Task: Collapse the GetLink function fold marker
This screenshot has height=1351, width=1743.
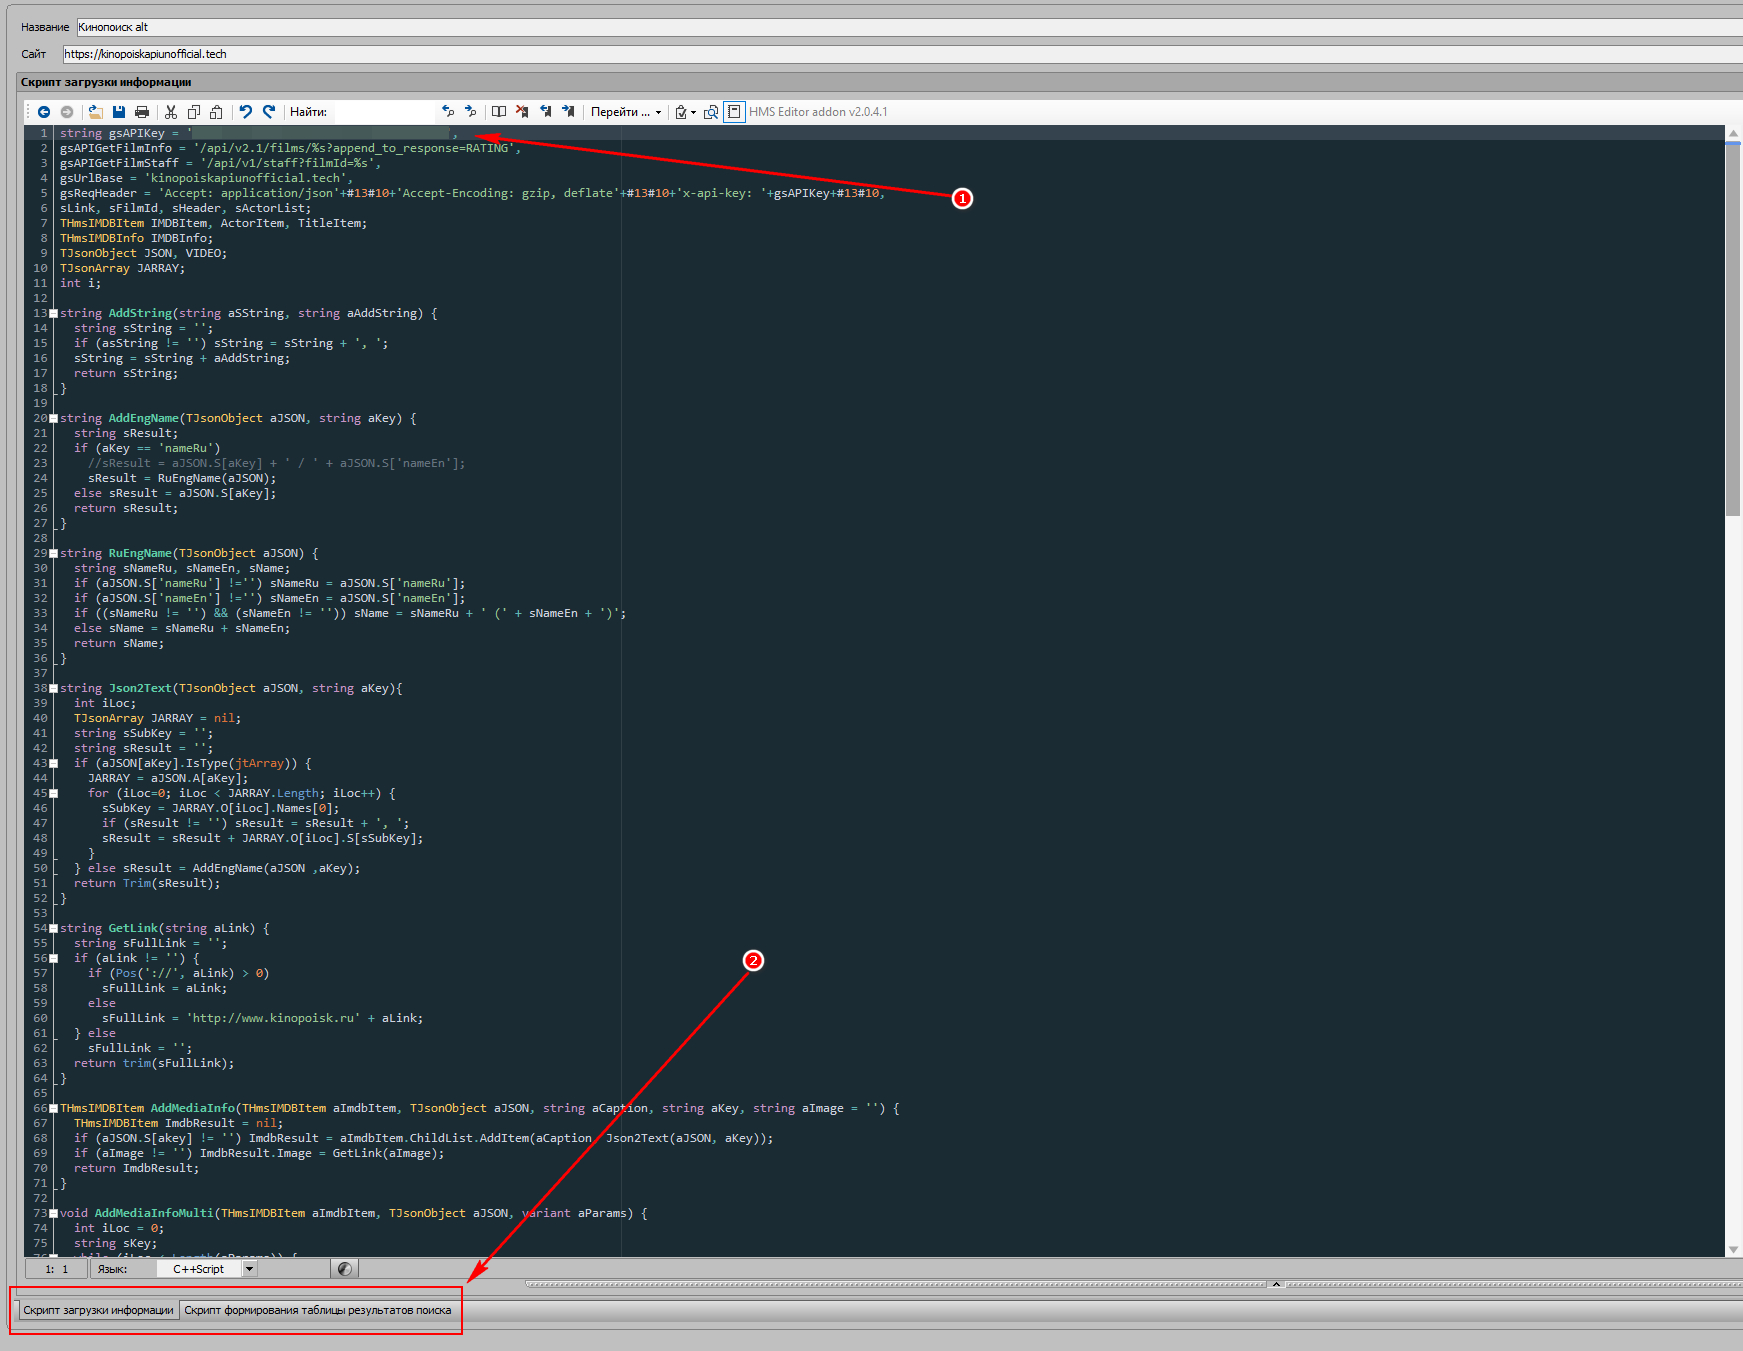Action: (53, 929)
